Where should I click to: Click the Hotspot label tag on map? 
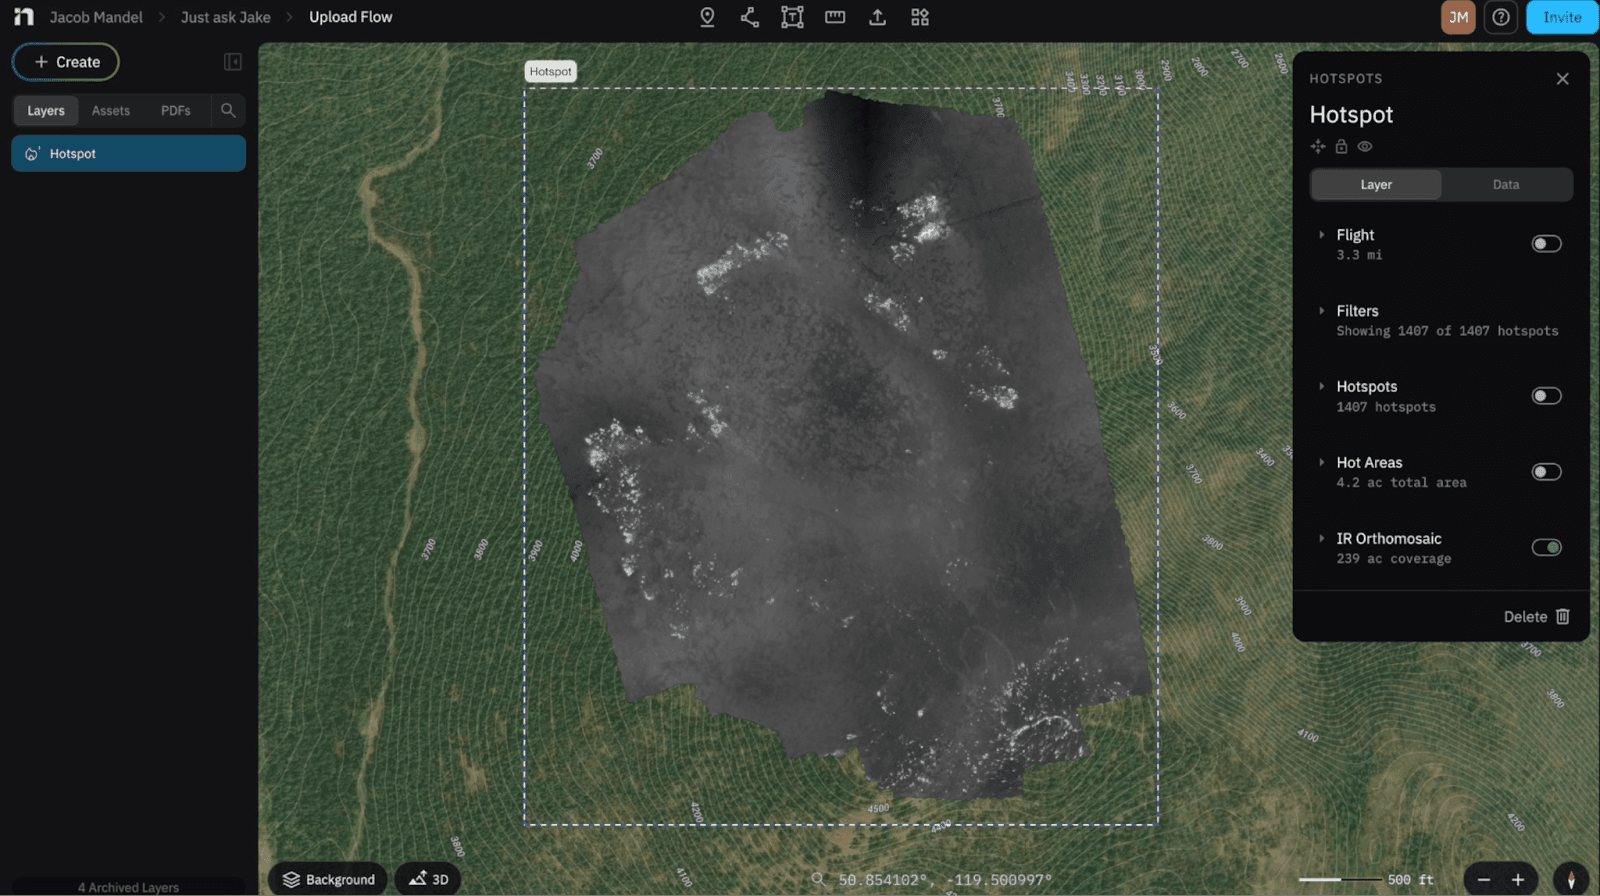pyautogui.click(x=550, y=71)
